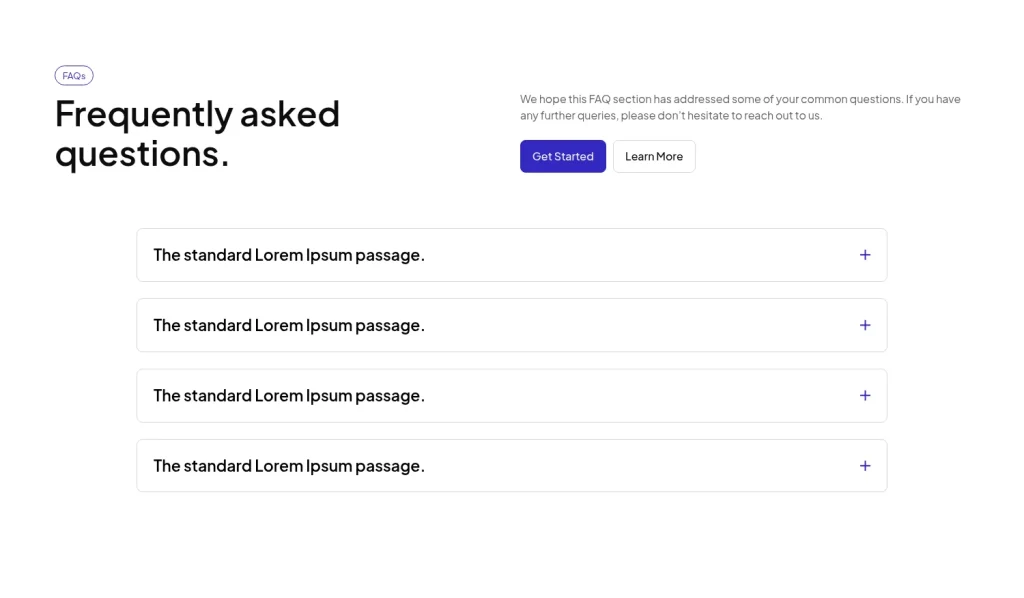Expand the third FAQ accordion row

point(511,395)
